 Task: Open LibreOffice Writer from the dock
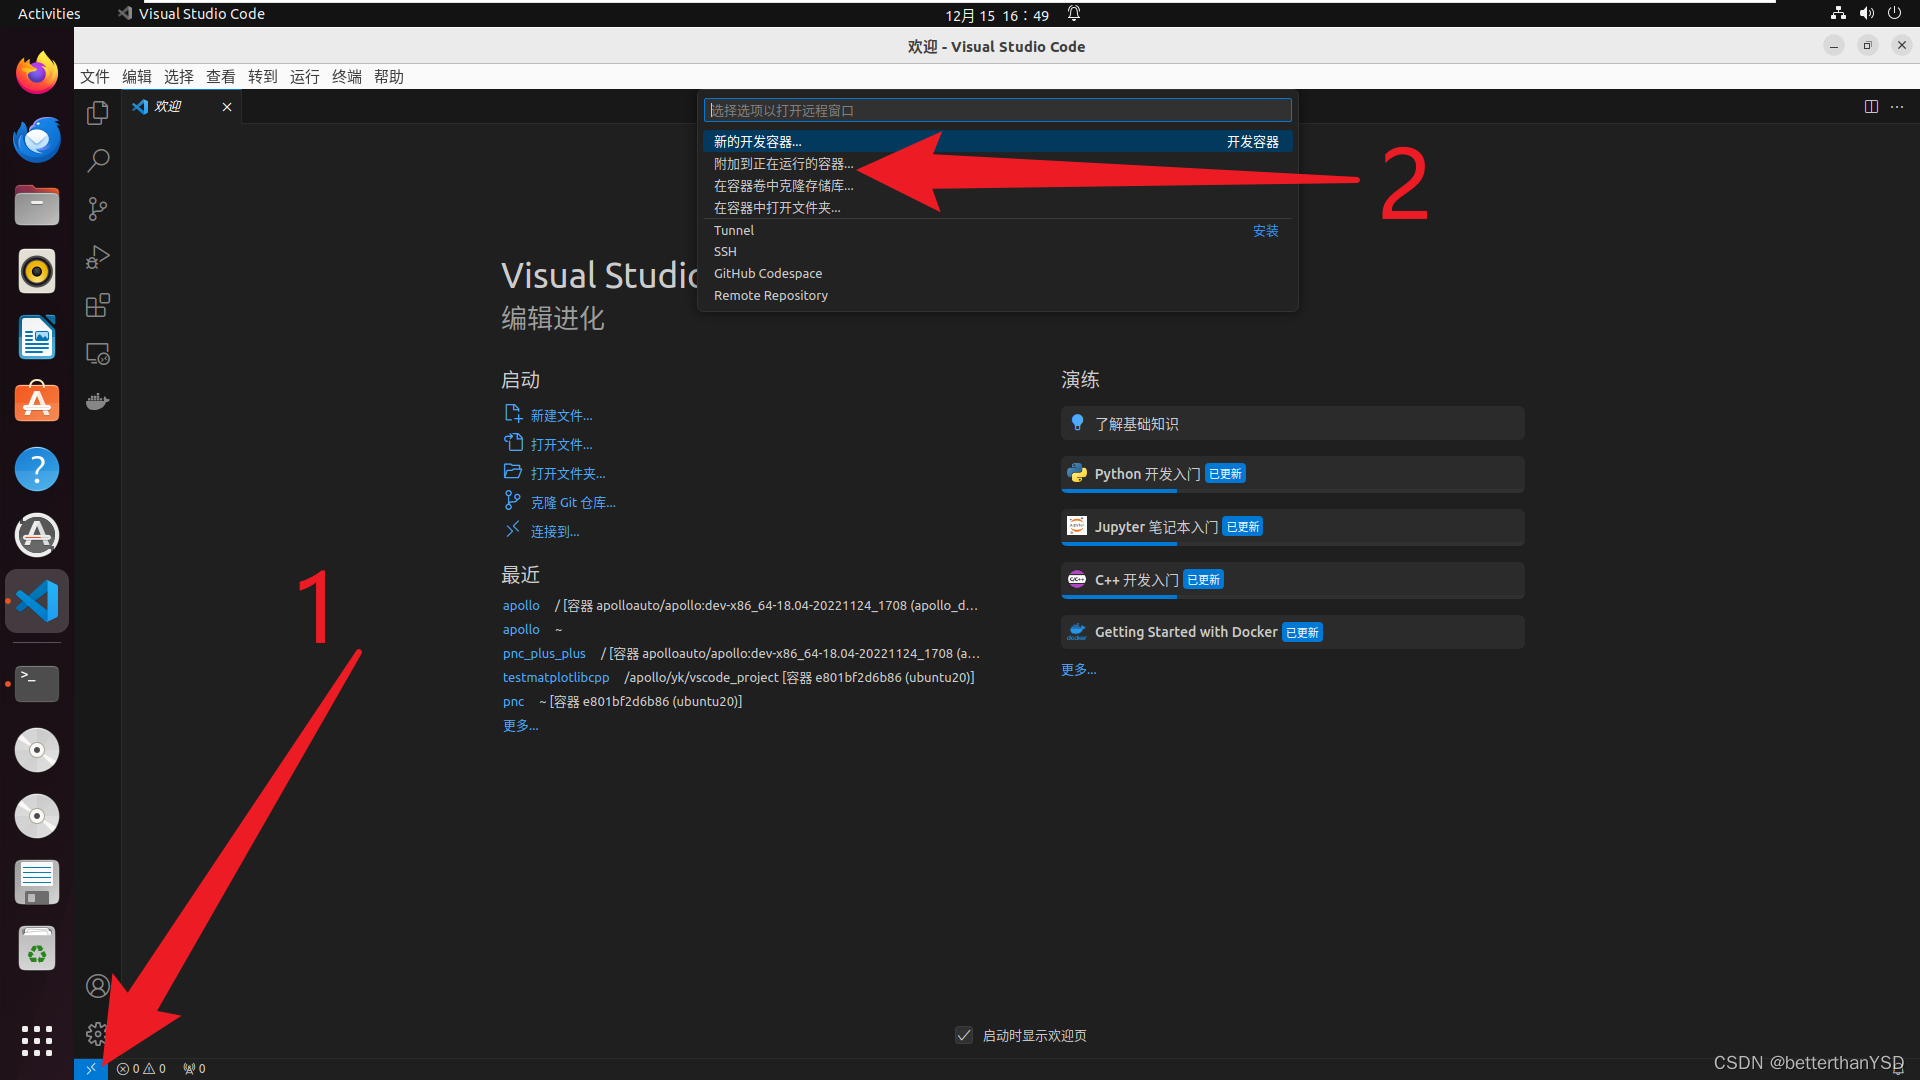point(37,337)
